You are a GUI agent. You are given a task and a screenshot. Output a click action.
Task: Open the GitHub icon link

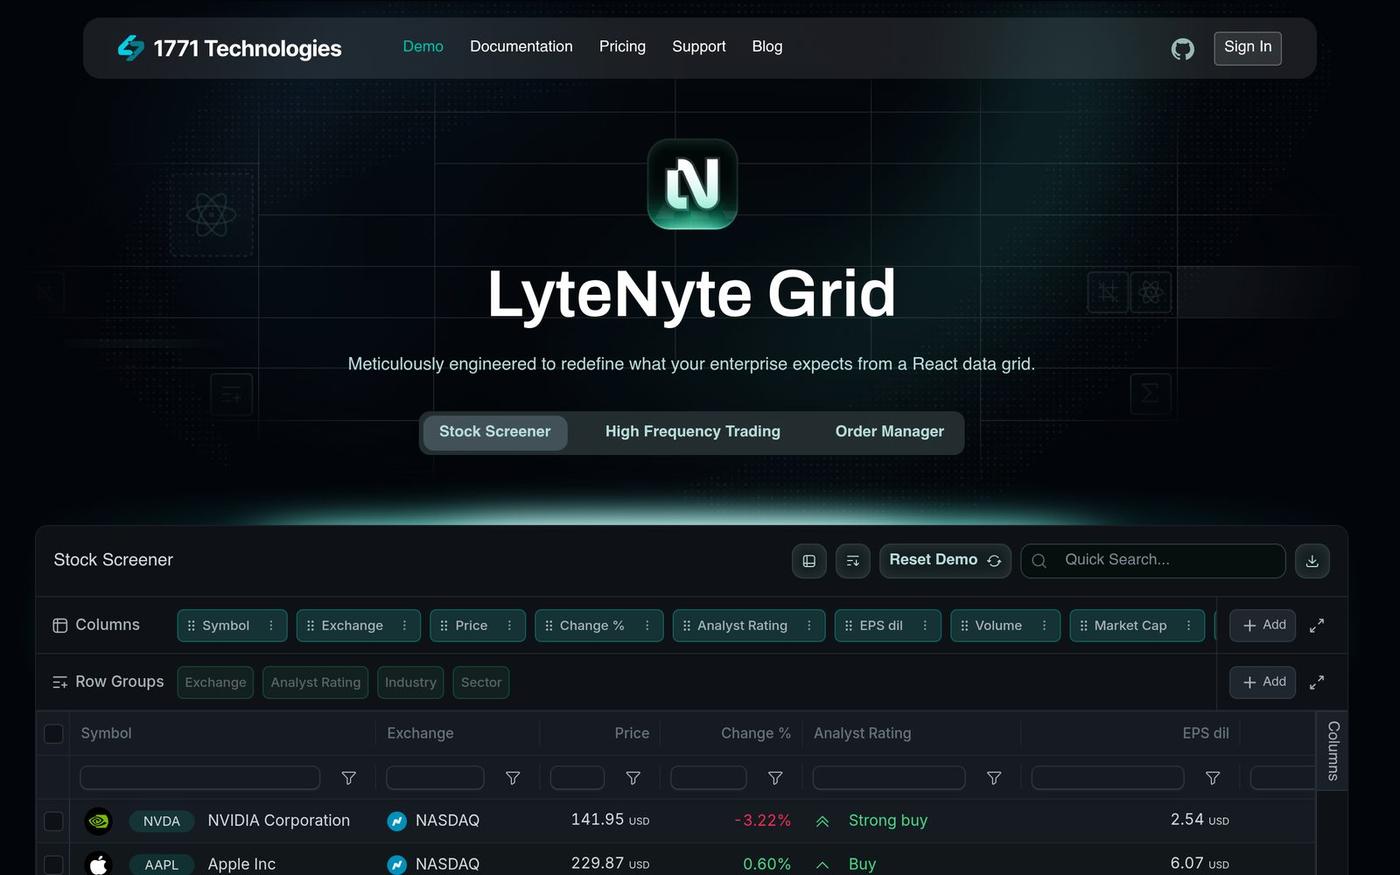click(x=1182, y=48)
